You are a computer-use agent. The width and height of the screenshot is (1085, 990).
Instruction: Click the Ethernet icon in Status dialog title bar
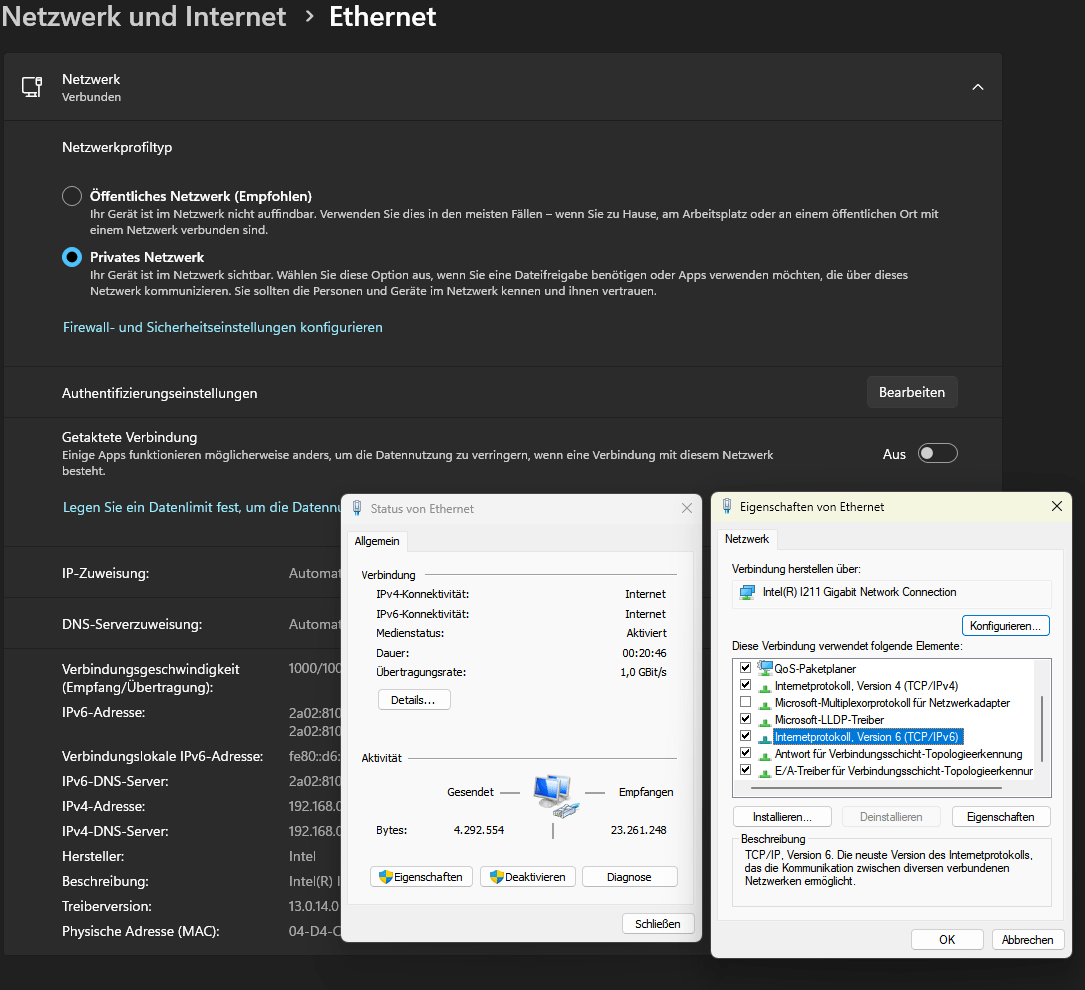pos(357,508)
